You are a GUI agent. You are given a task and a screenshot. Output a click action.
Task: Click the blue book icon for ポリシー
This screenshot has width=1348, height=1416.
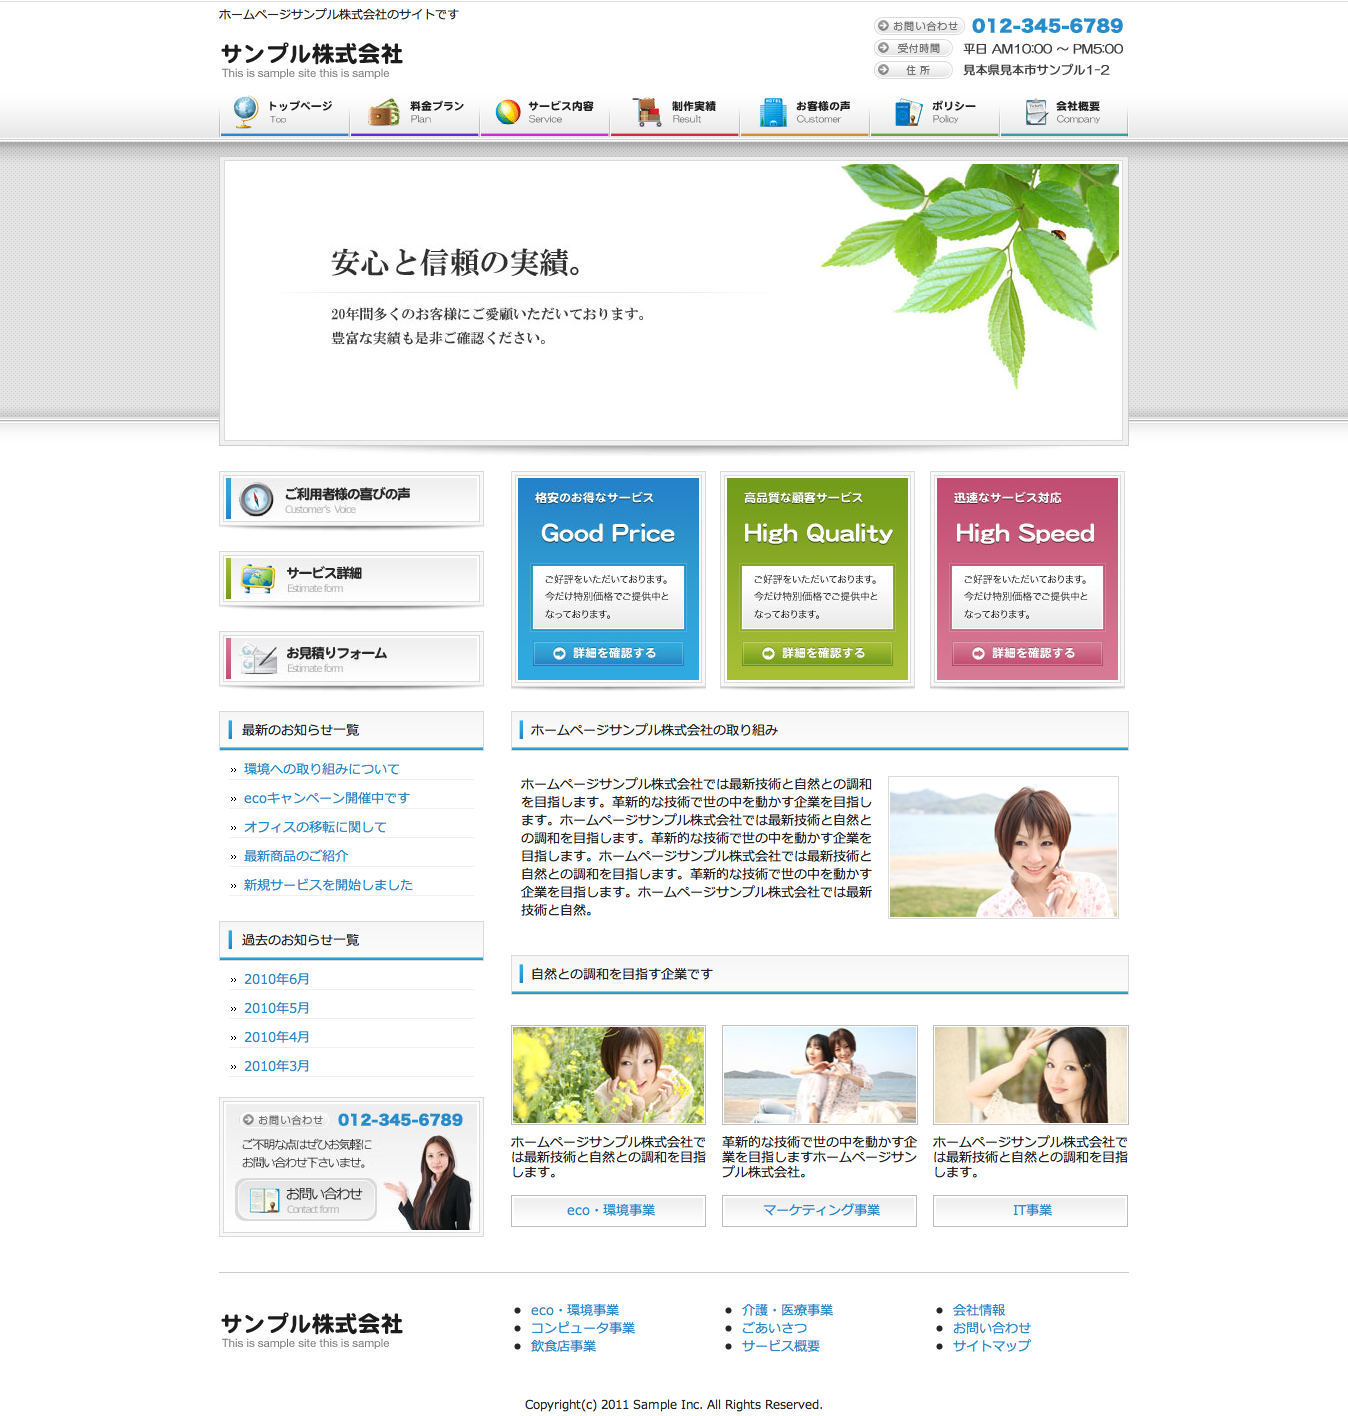(908, 112)
